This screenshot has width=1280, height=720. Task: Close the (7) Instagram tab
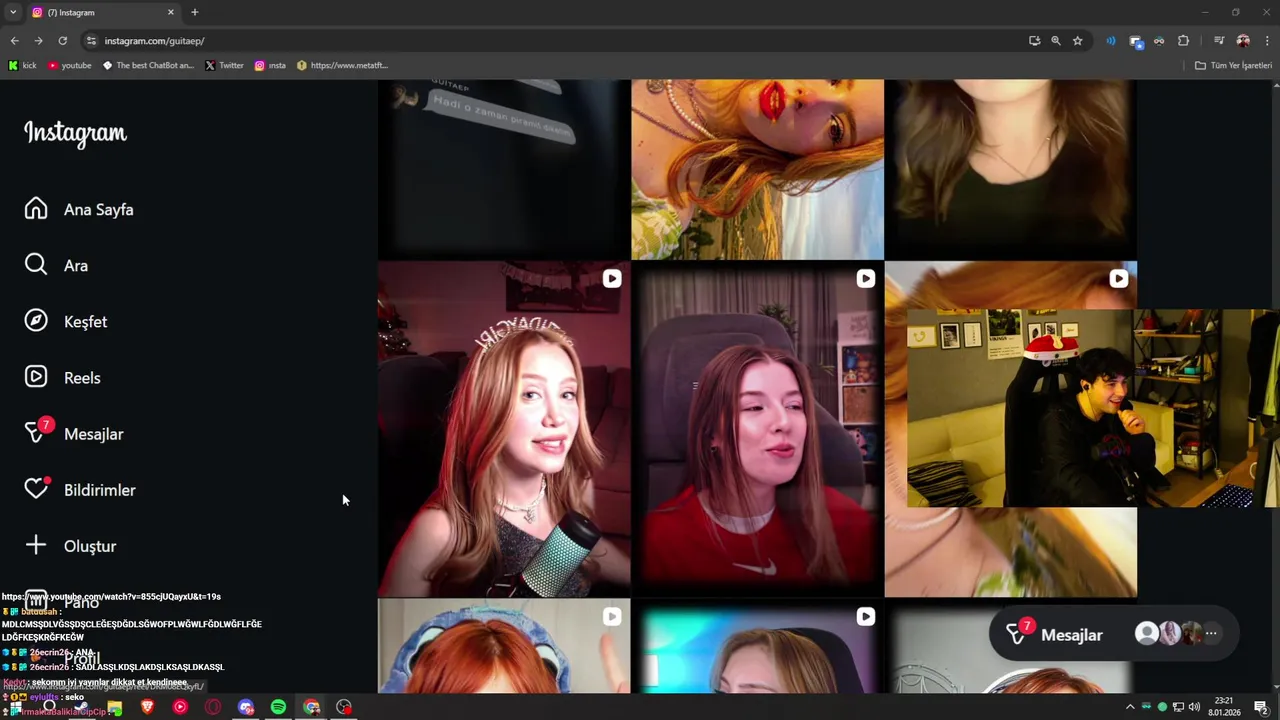tap(170, 12)
